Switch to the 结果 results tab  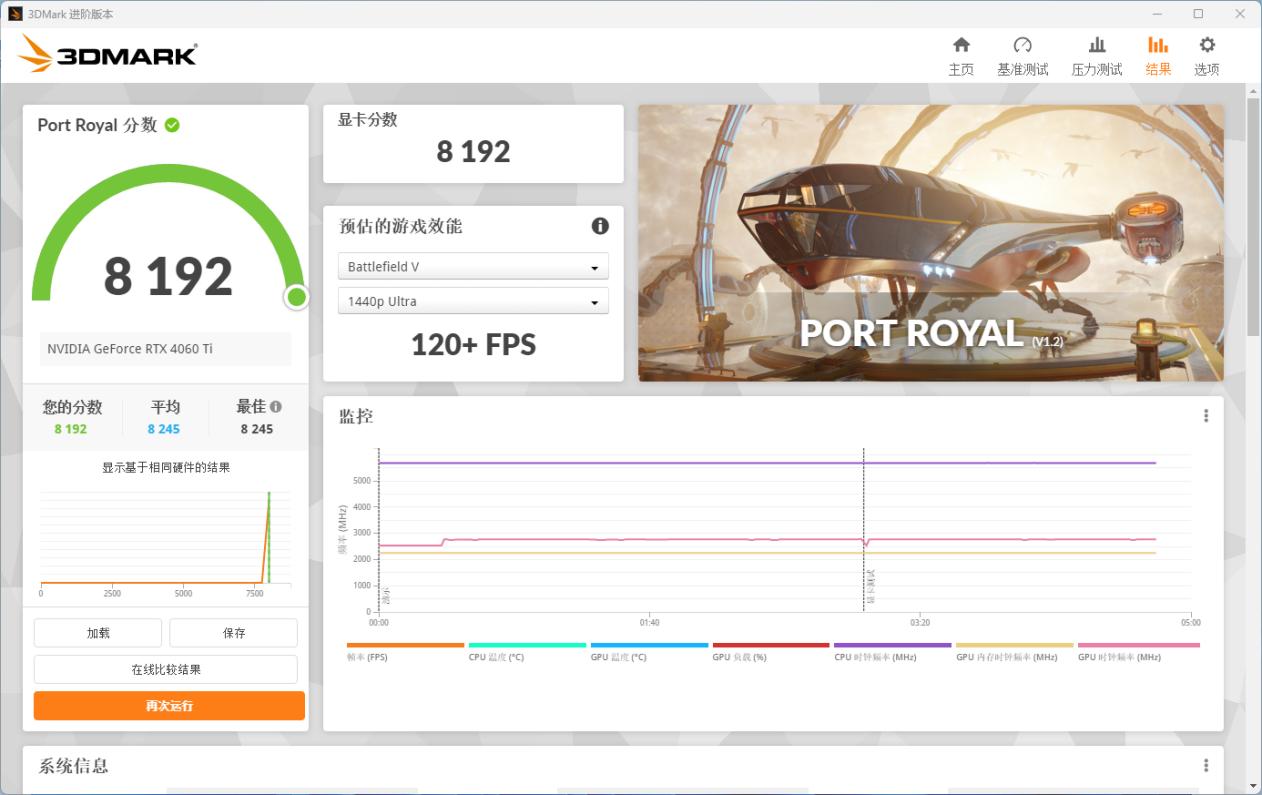[x=1157, y=55]
